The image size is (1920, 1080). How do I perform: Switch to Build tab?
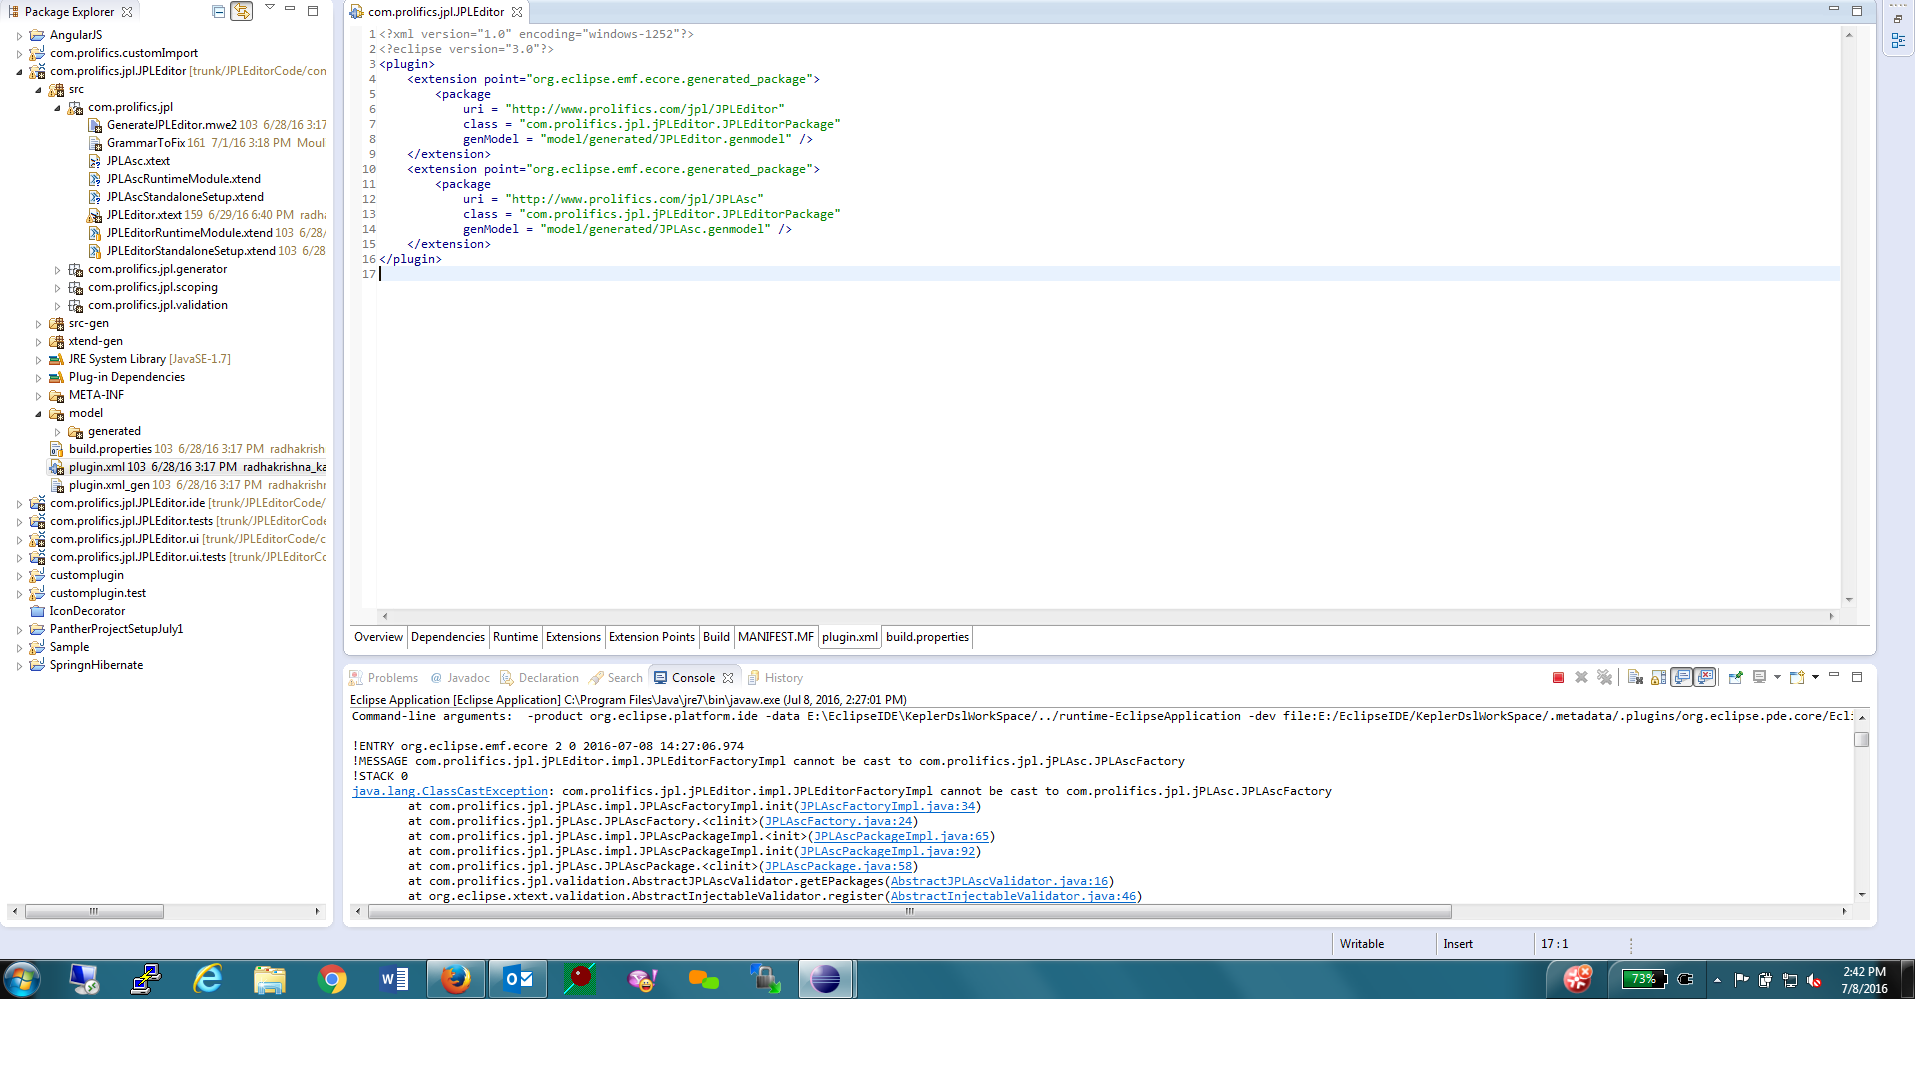point(716,637)
